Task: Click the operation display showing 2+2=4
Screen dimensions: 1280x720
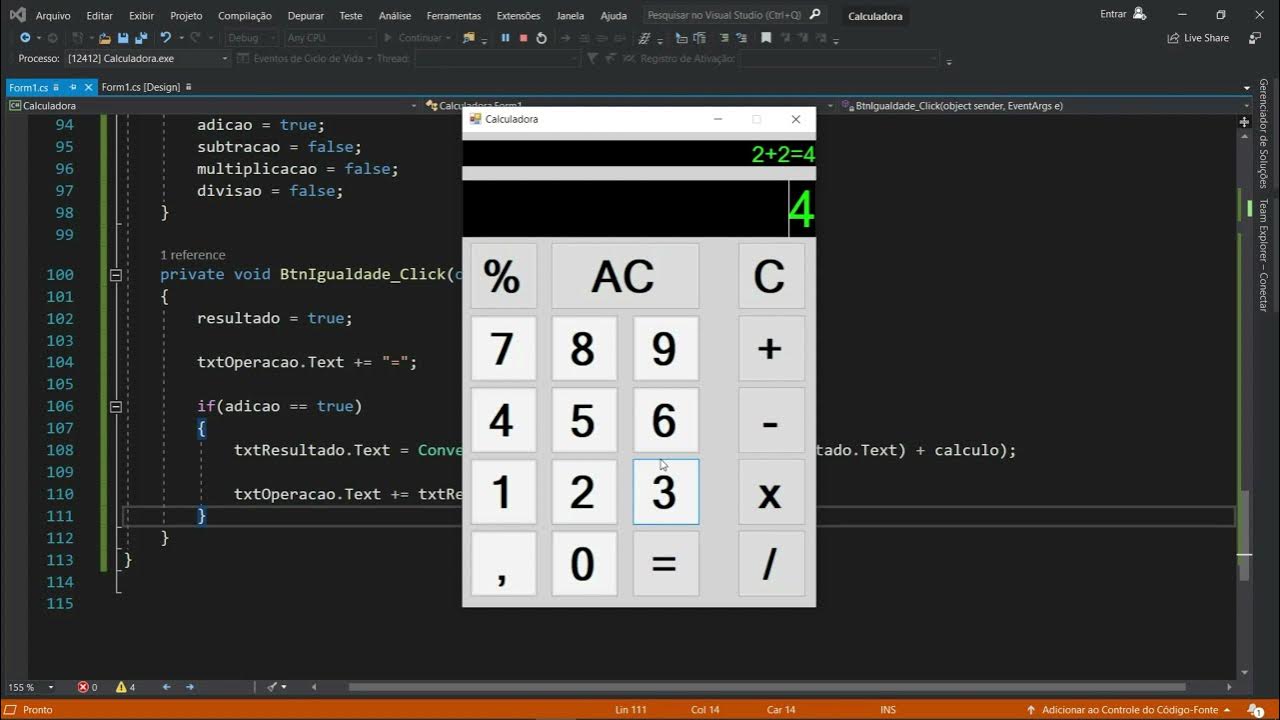Action: [639, 154]
